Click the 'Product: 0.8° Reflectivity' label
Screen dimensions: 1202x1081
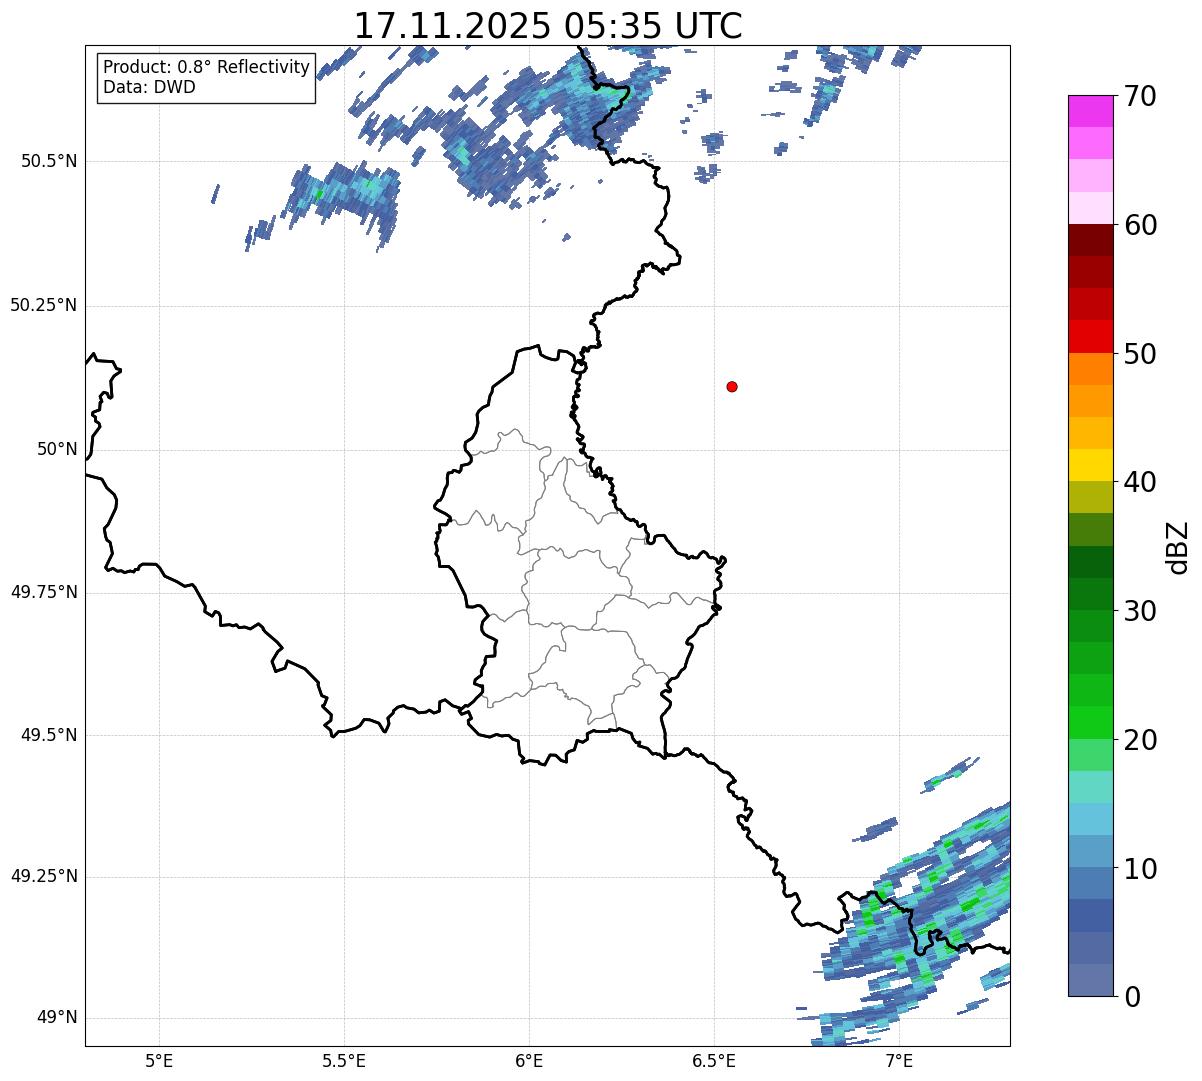click(207, 67)
